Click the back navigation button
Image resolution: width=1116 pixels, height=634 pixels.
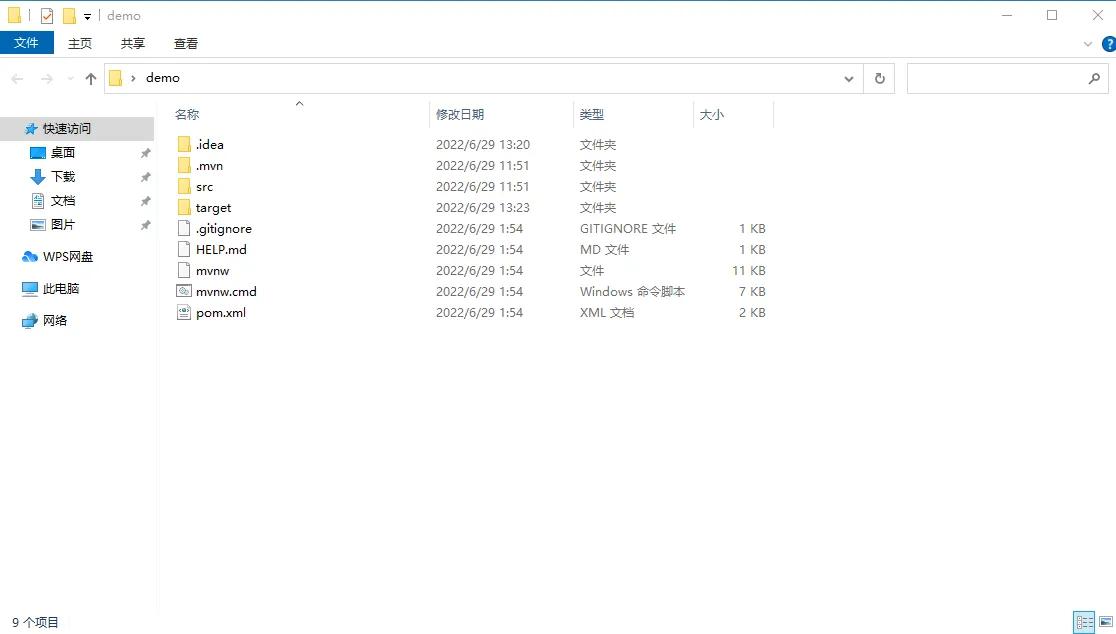tap(16, 77)
